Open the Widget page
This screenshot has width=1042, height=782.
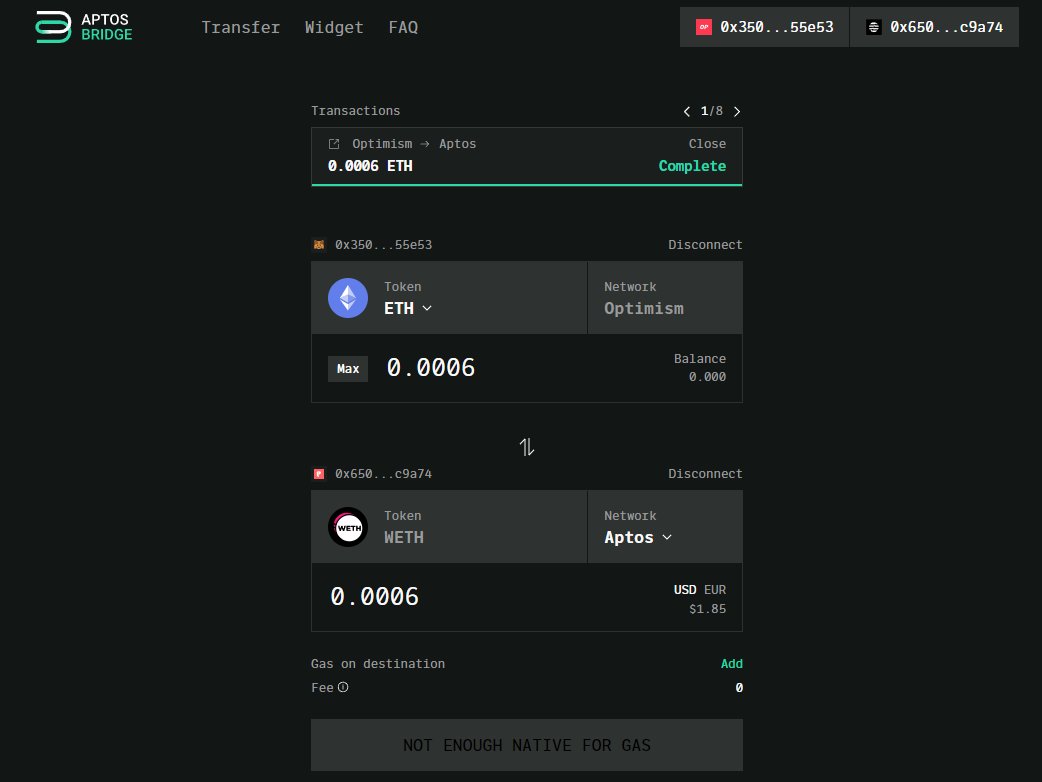click(334, 27)
